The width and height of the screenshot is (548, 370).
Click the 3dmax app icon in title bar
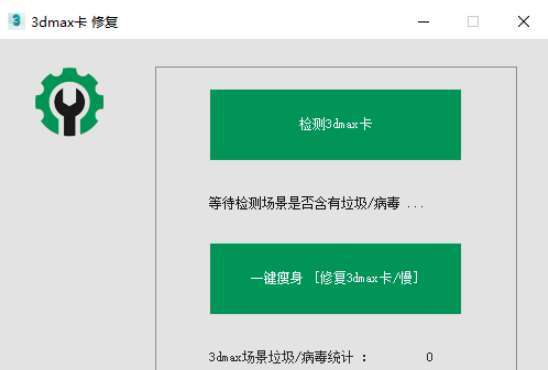click(16, 21)
